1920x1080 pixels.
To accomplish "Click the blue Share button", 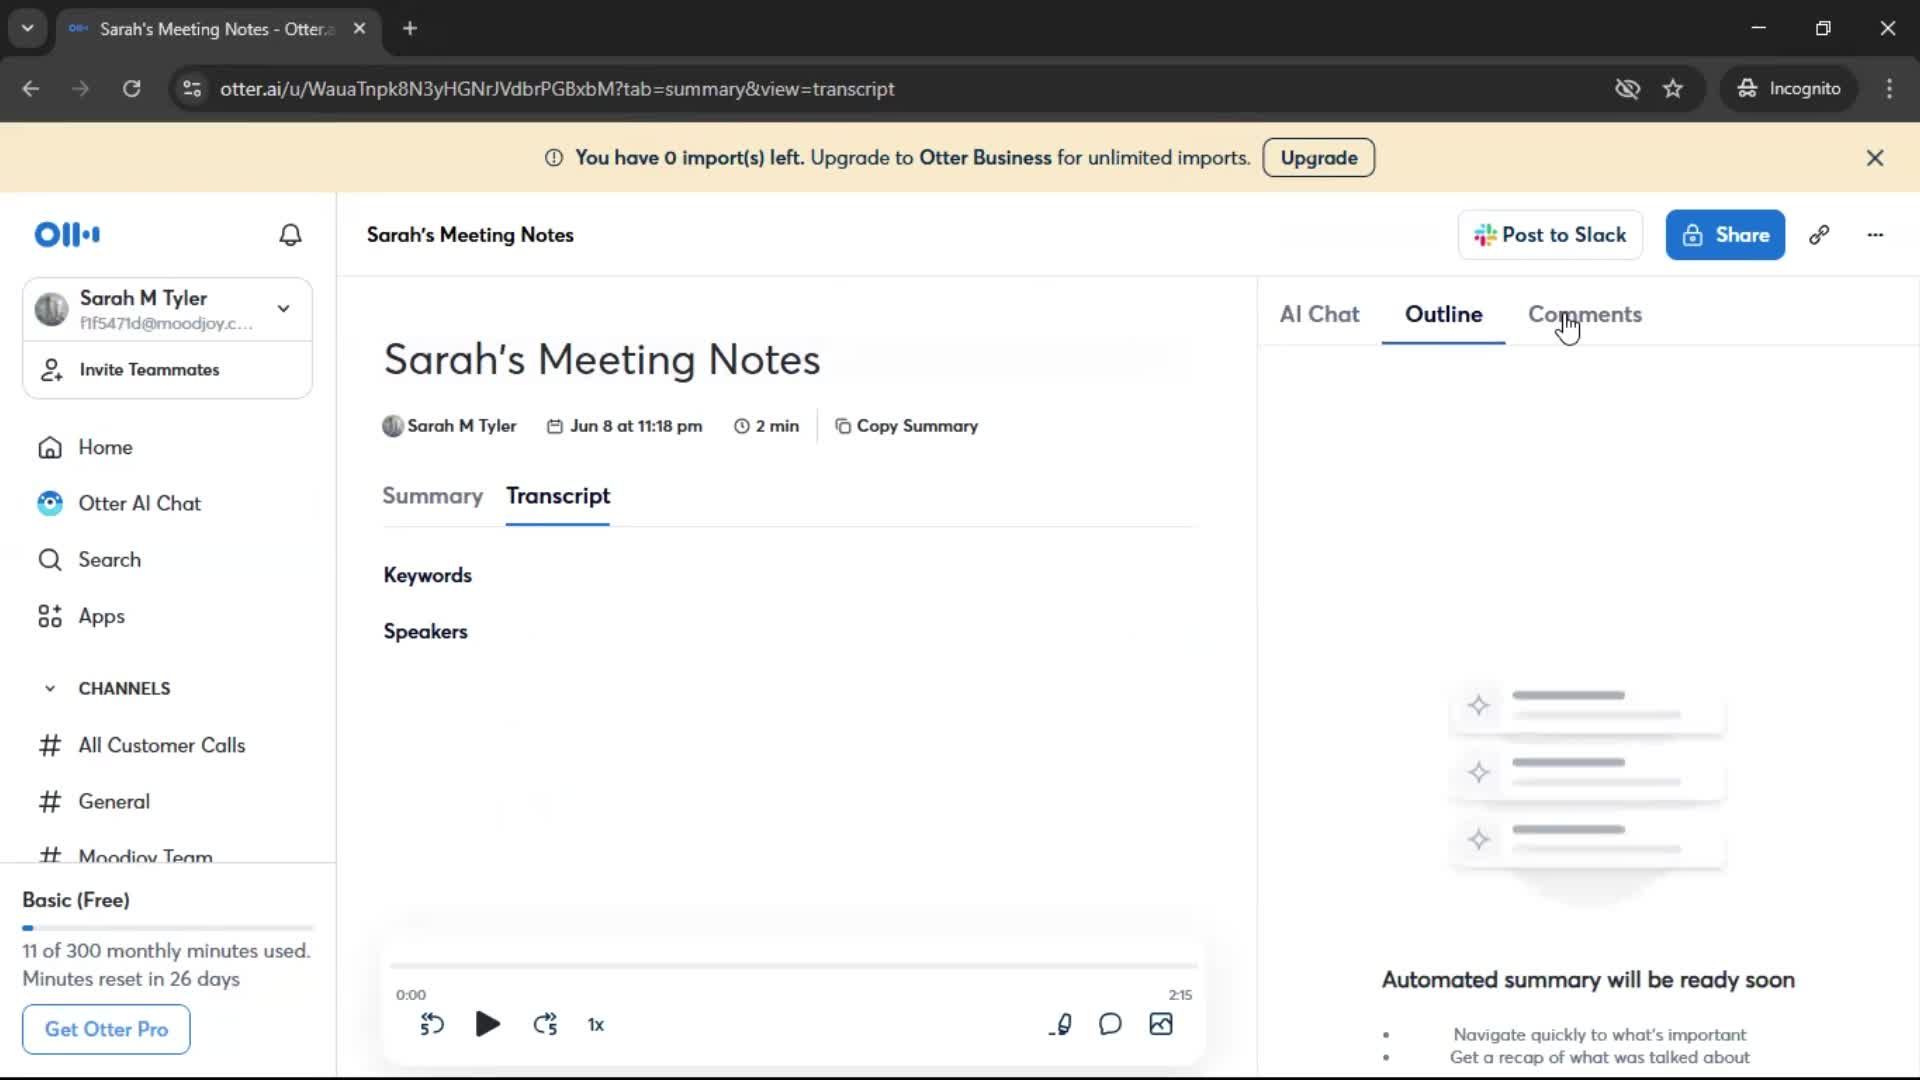I will pyautogui.click(x=1725, y=235).
